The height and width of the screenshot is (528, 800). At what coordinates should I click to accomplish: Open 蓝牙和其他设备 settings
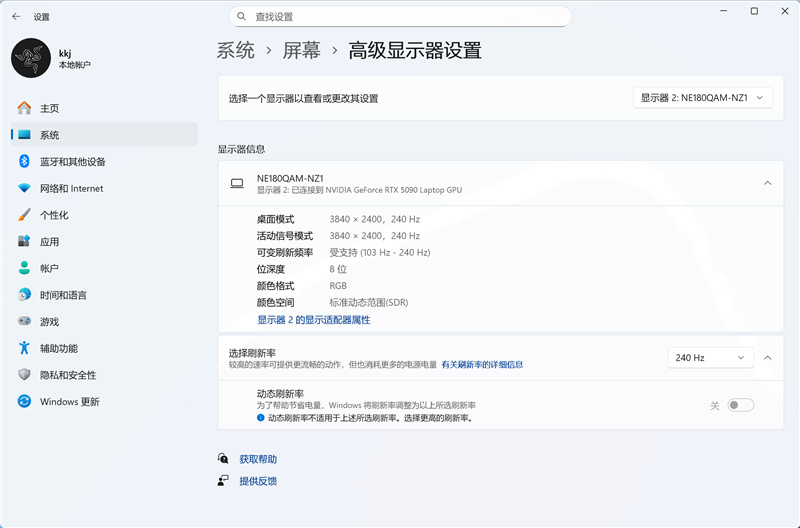click(x=104, y=162)
